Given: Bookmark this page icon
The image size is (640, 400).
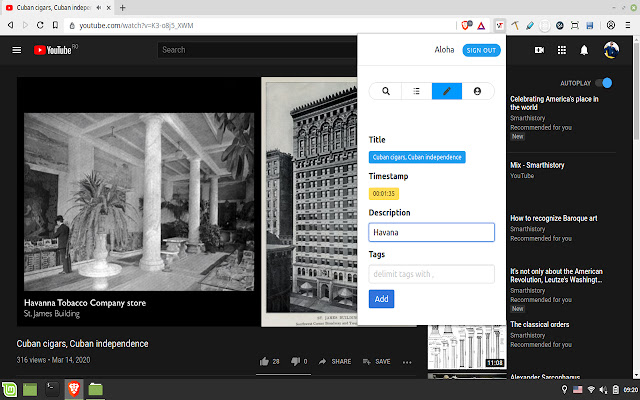Looking at the screenshot, I should tap(55, 25).
